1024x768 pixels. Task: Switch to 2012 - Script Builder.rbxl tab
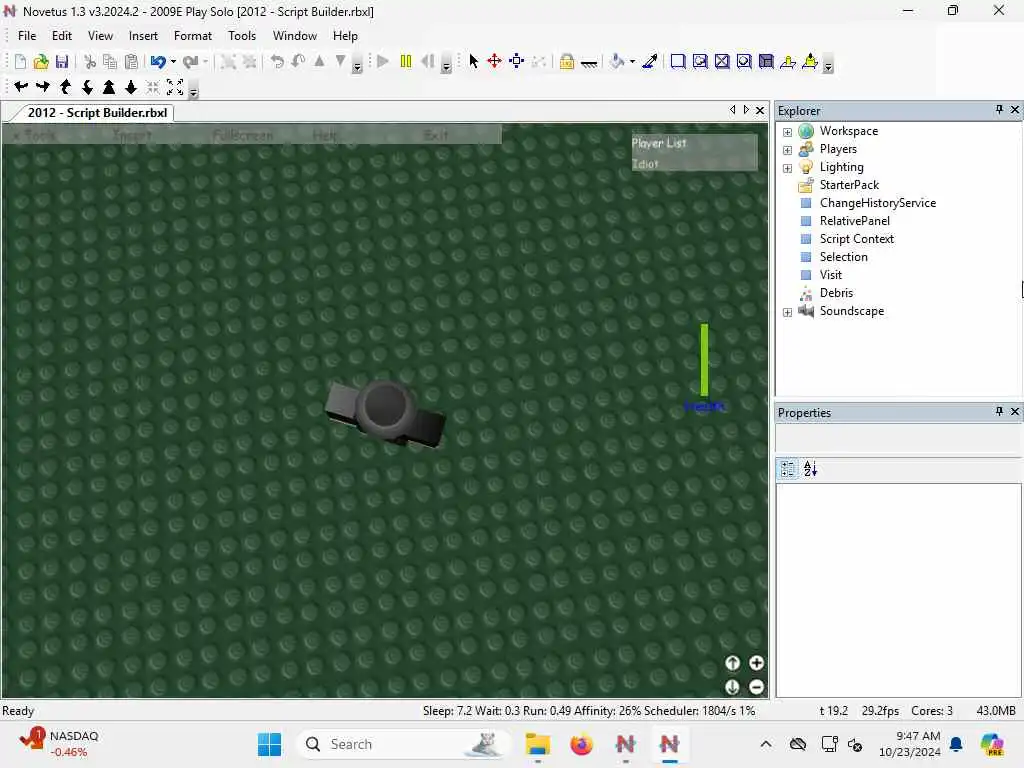(97, 112)
